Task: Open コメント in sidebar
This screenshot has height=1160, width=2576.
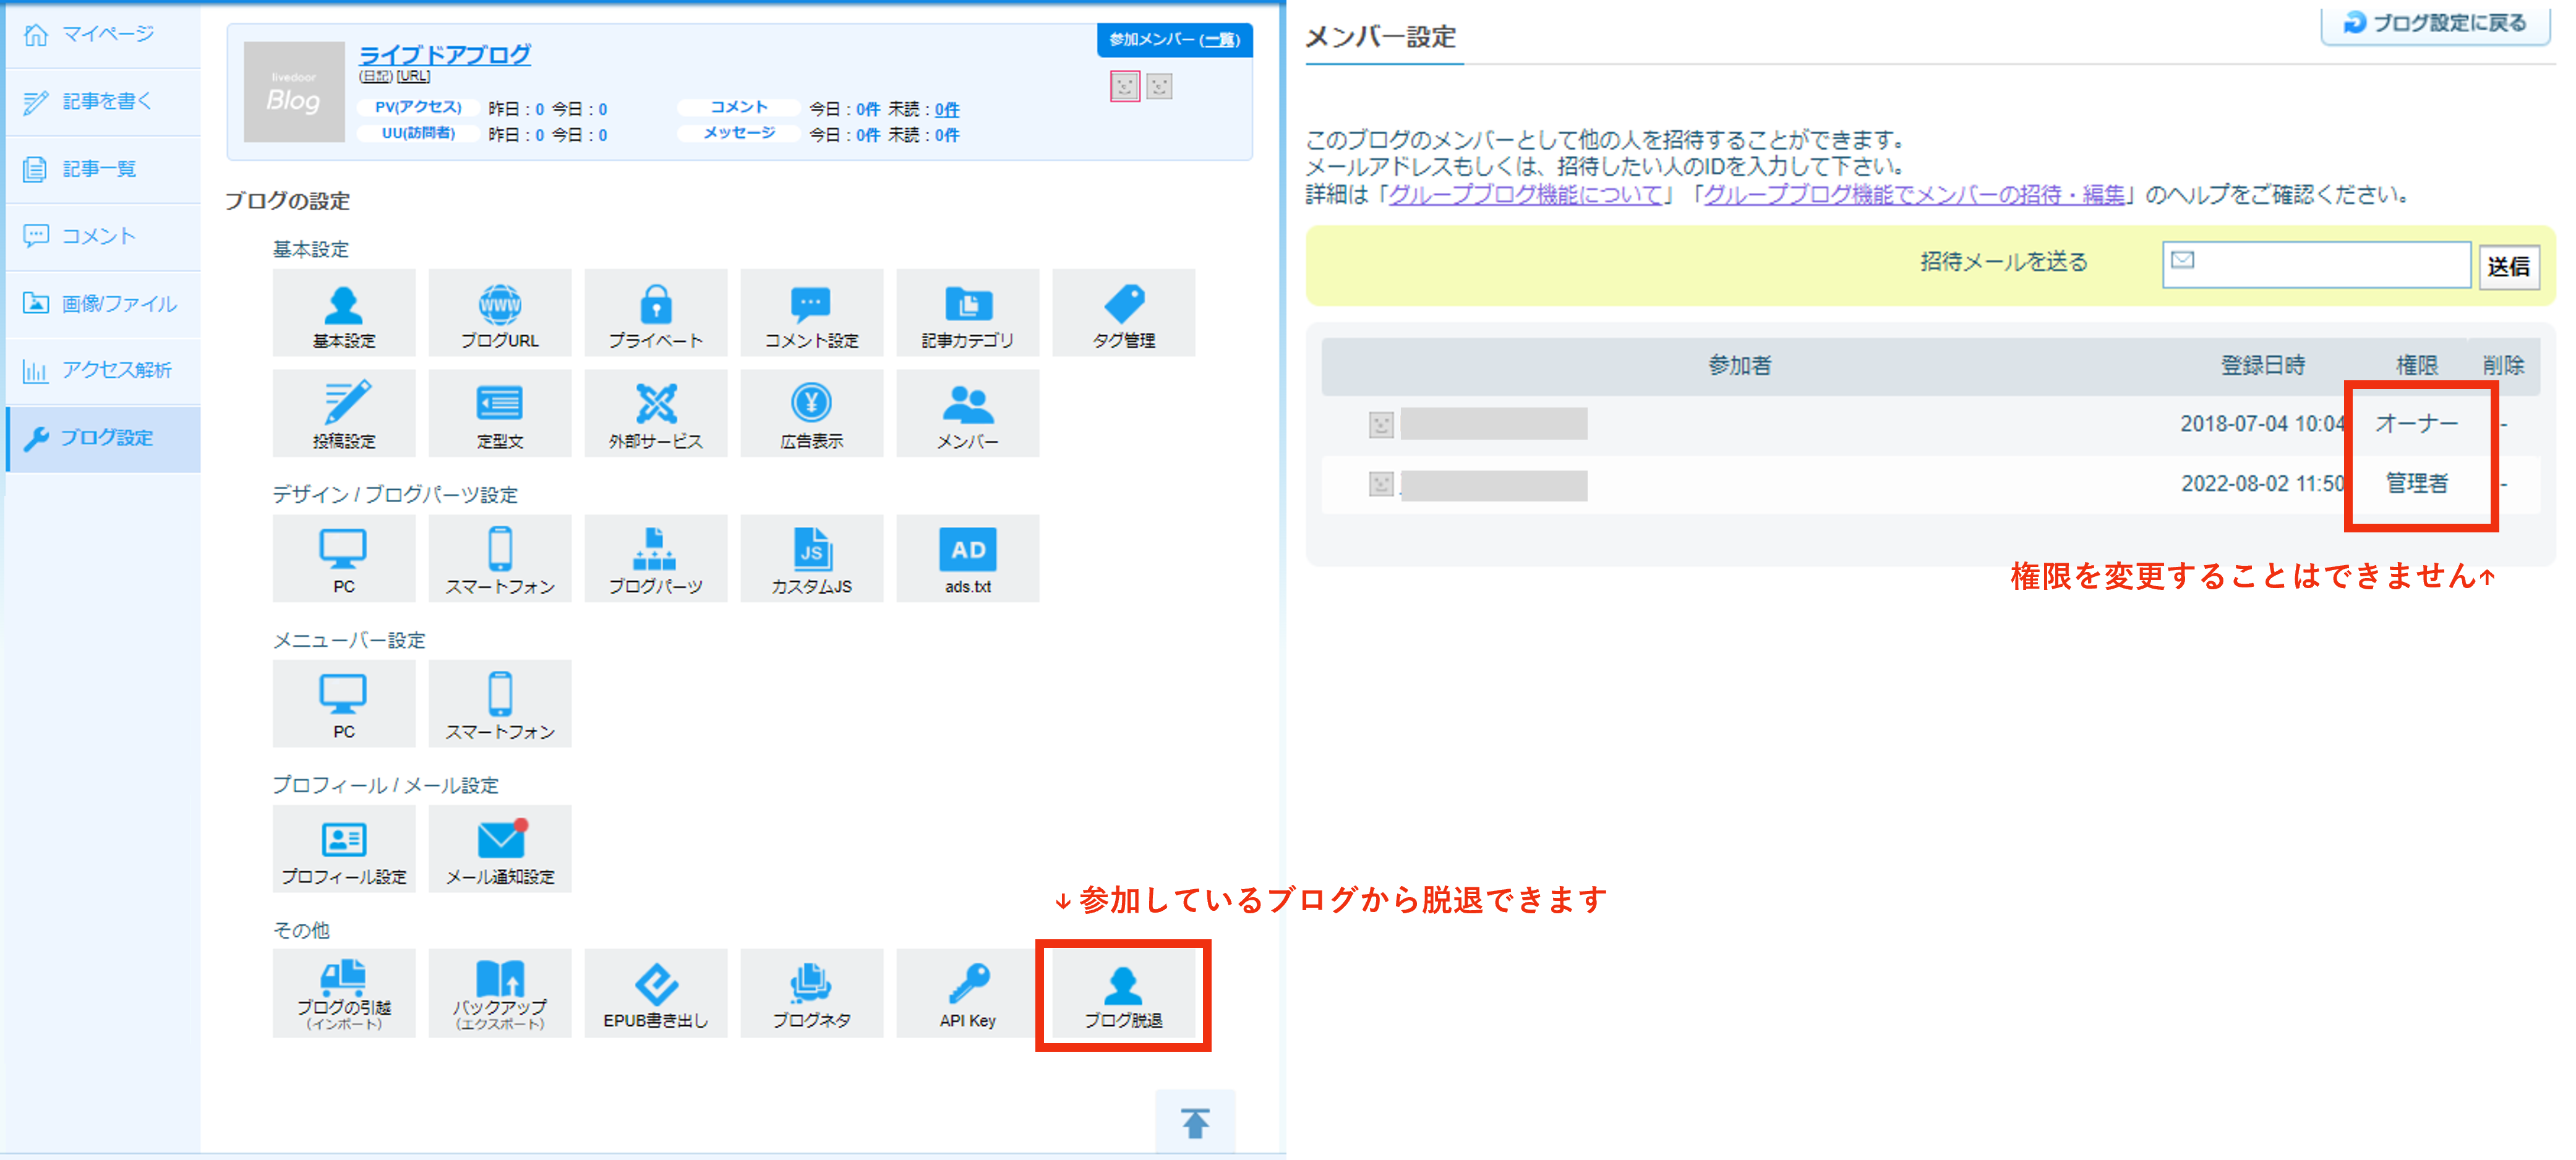Action: tap(103, 236)
